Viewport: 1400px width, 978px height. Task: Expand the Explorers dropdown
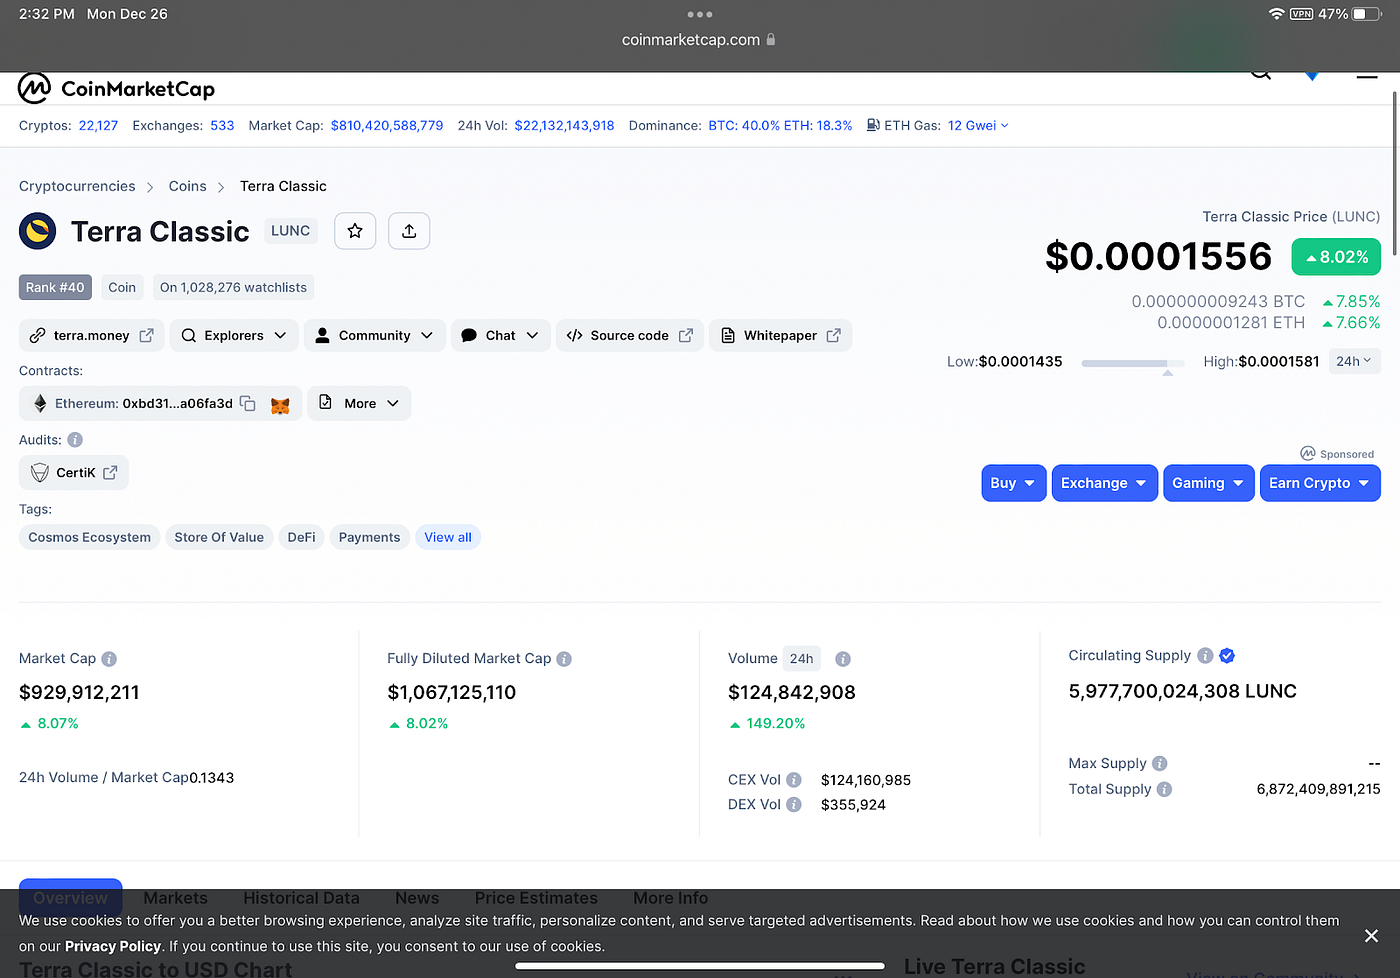tap(233, 335)
